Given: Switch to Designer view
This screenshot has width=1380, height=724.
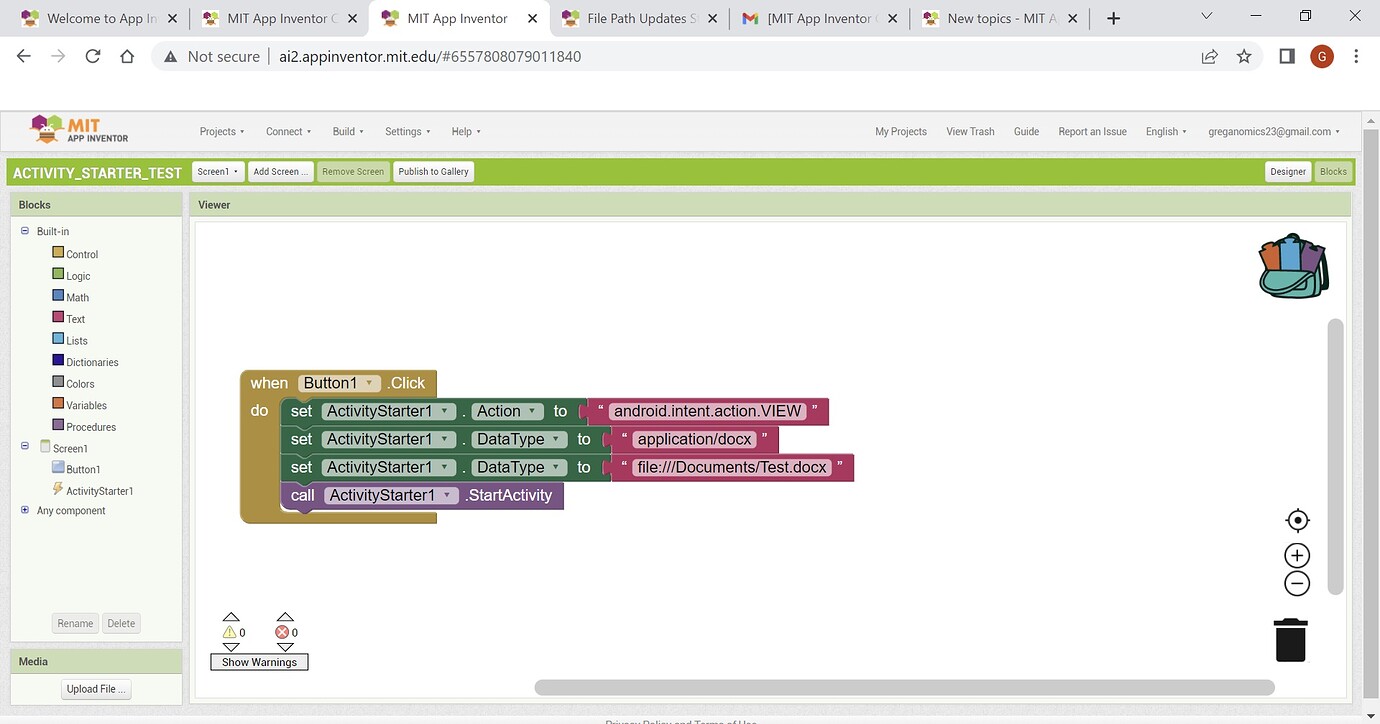Looking at the screenshot, I should pyautogui.click(x=1287, y=171).
